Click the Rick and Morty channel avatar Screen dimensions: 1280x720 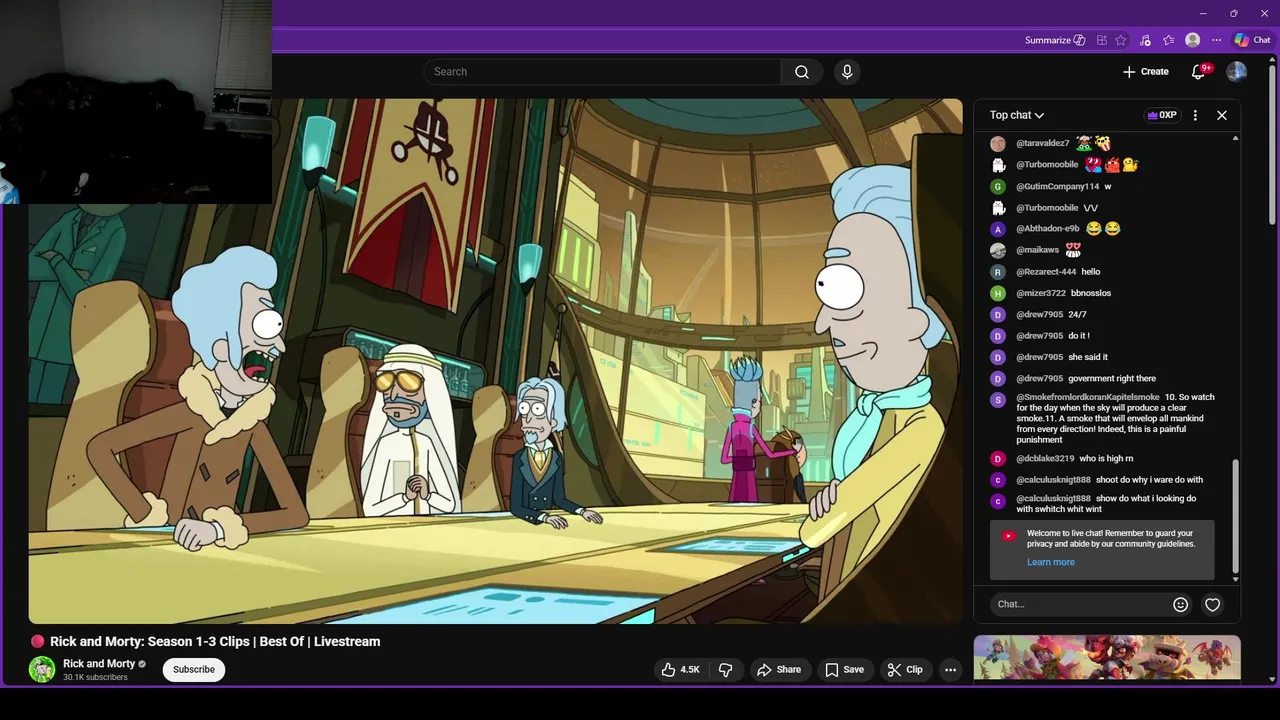42,669
